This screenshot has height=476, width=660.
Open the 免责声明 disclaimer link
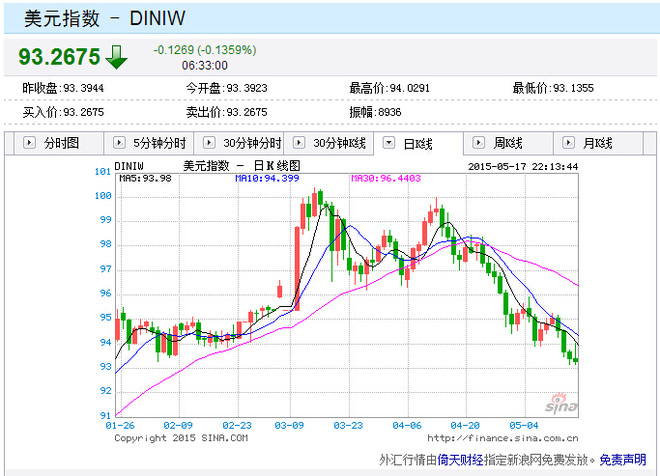coord(623,460)
